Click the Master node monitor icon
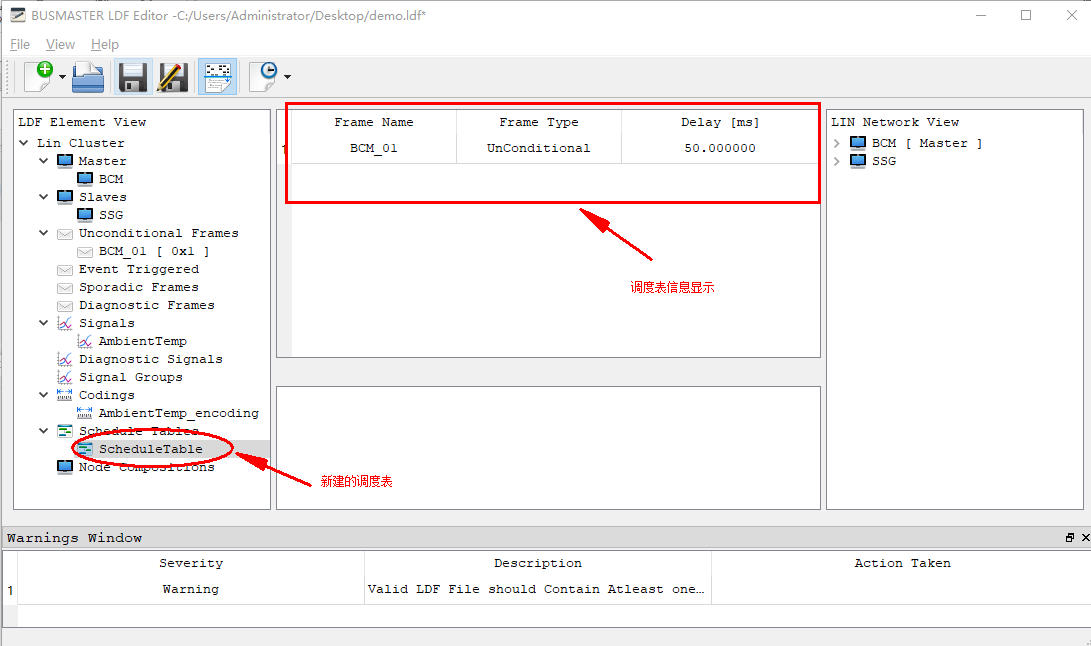The width and height of the screenshot is (1091, 646). click(65, 161)
